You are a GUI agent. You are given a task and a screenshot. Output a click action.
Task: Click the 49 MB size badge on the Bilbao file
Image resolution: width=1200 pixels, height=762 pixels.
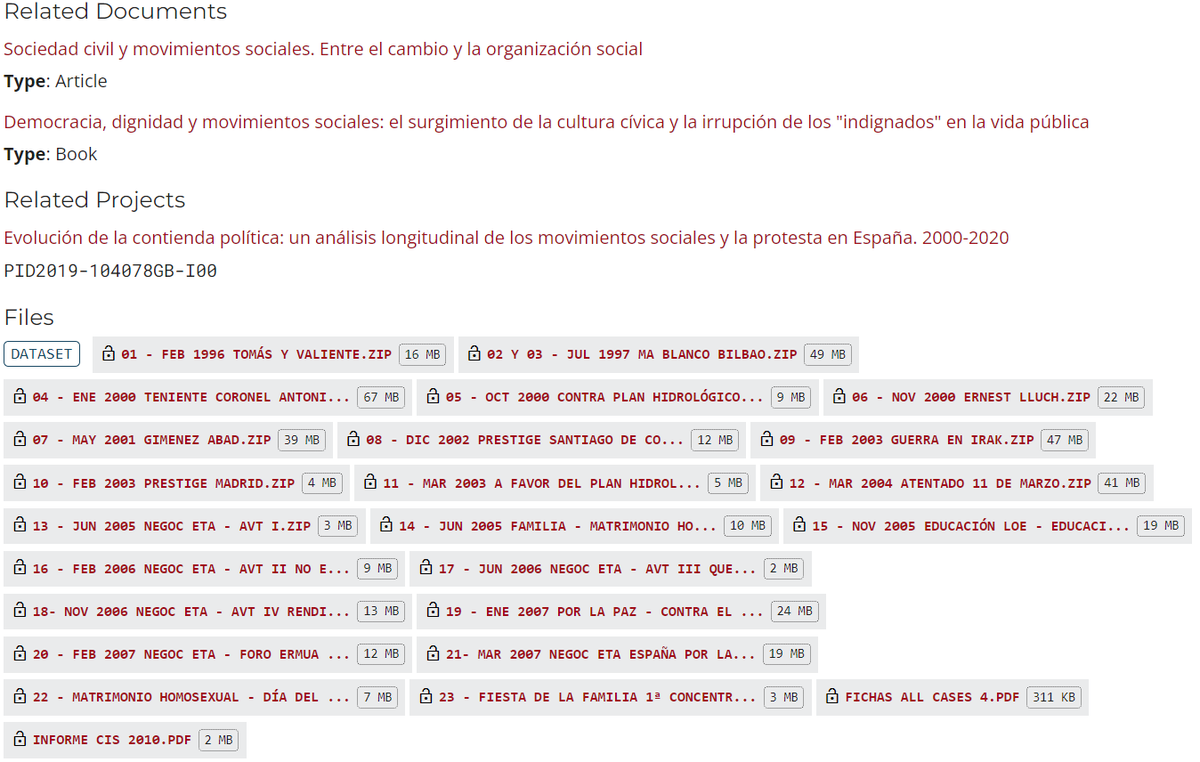[828, 353]
